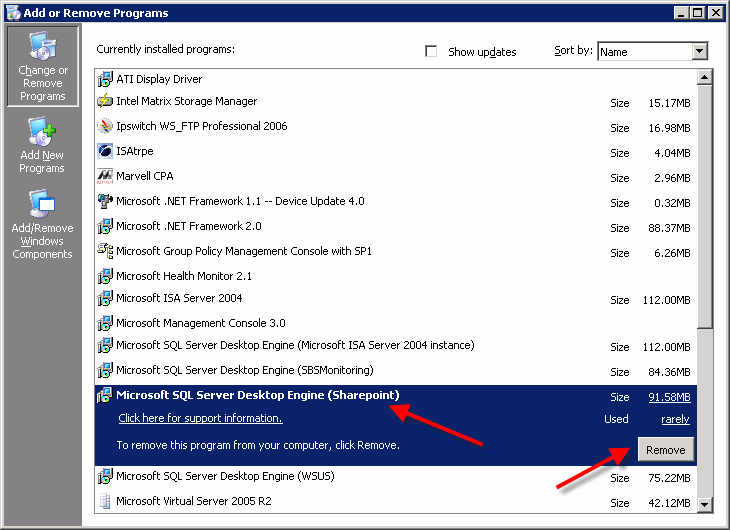Click the Microsoft Virtual Server 2005 R2 icon
Image resolution: width=730 pixels, height=530 pixels.
[105, 501]
